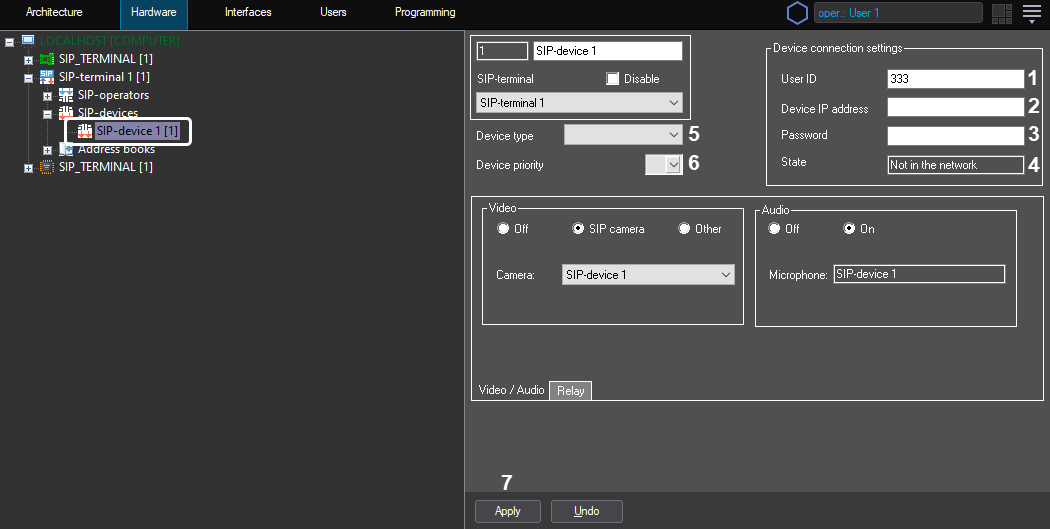1050x529 pixels.
Task: Click the Undo button
Action: [586, 511]
